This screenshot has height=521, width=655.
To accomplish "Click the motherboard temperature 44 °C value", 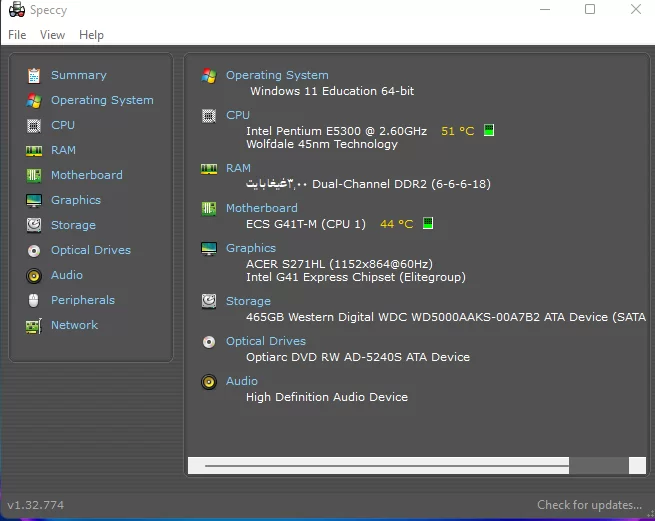I will tap(396, 224).
